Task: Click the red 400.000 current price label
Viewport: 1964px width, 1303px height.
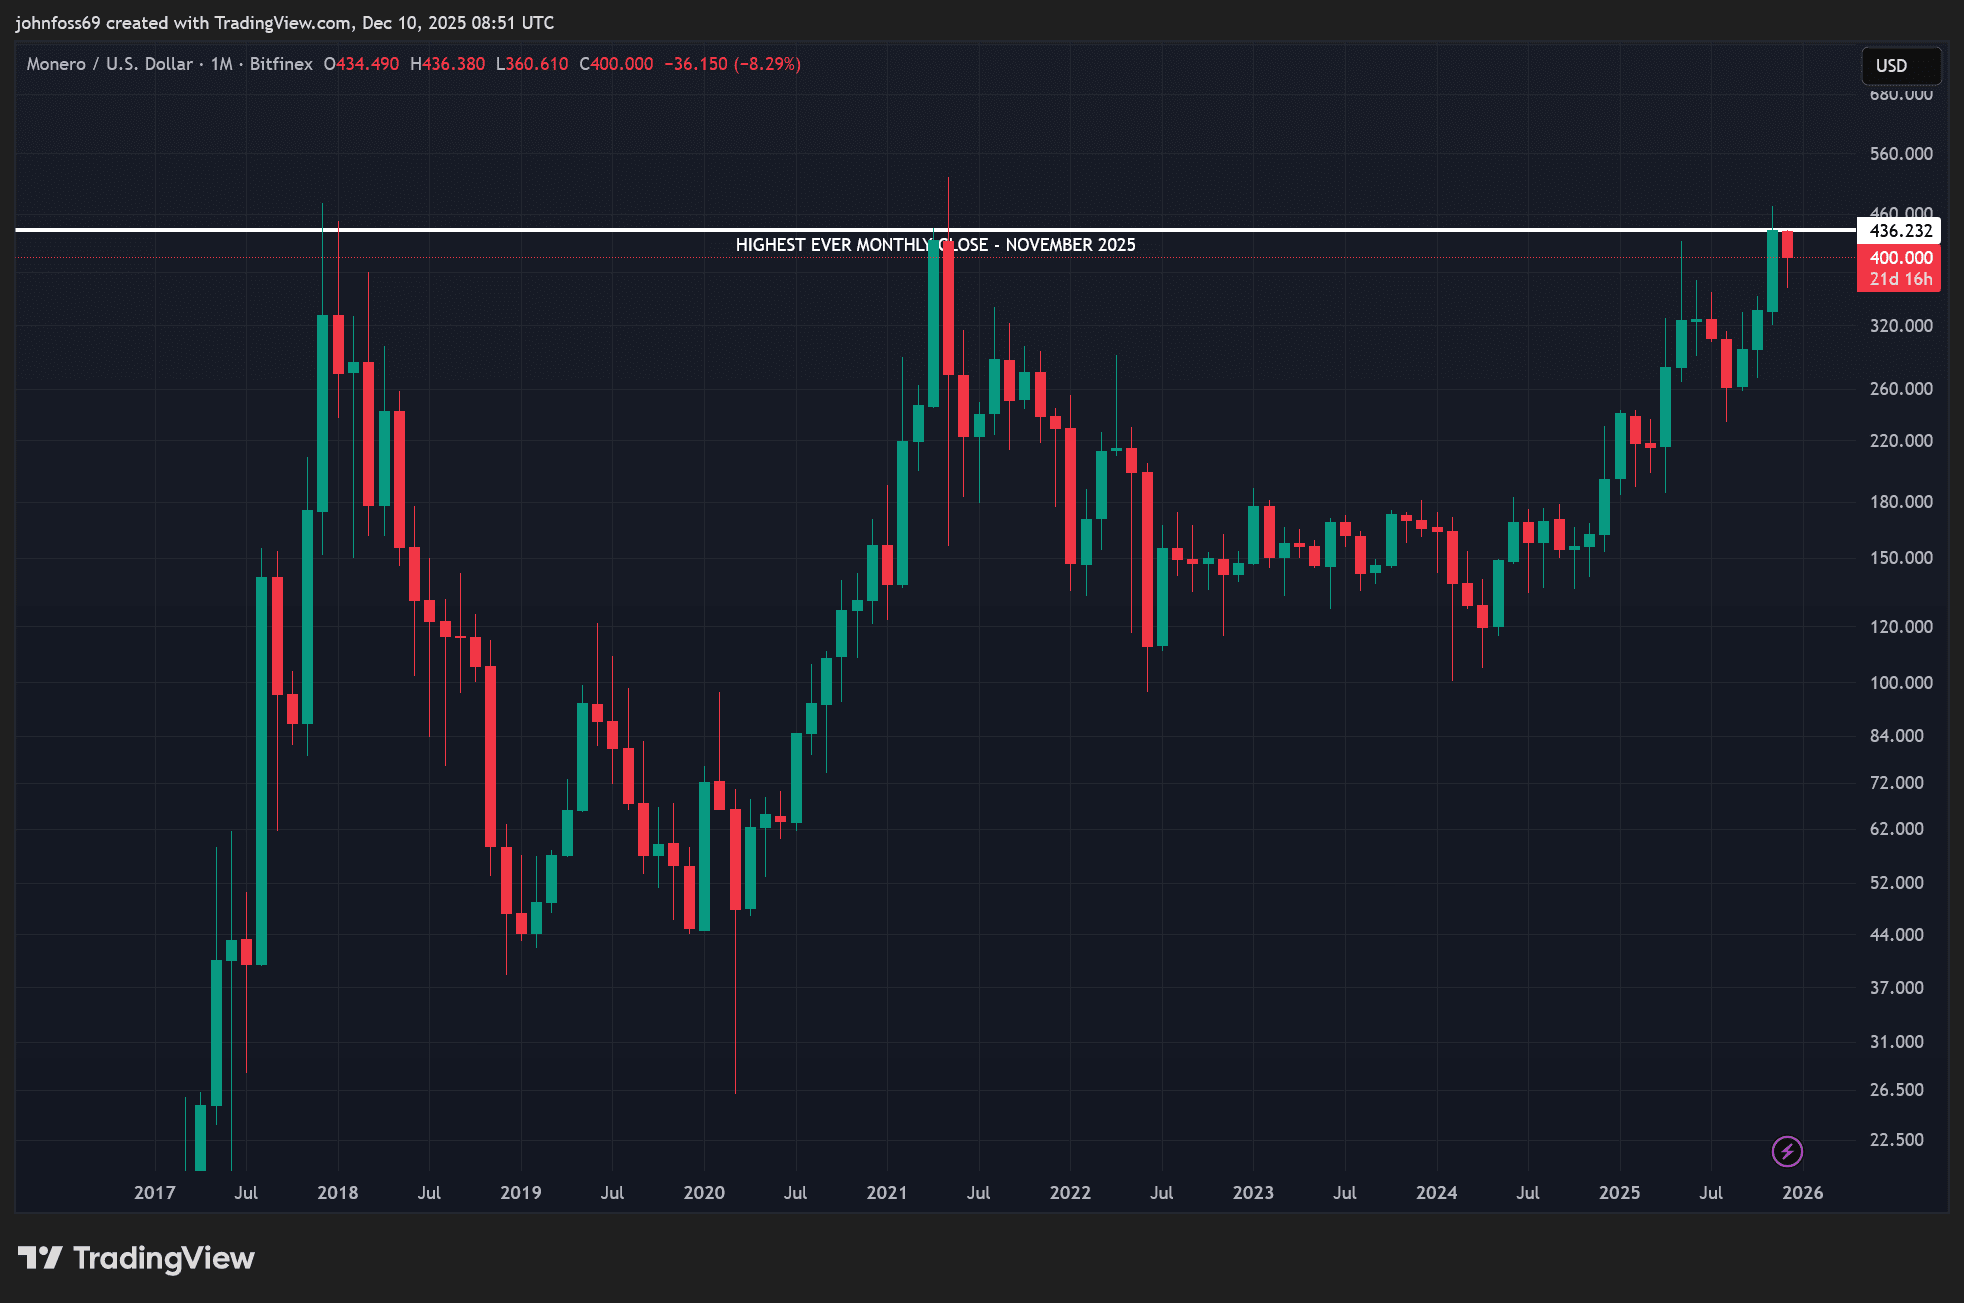Action: [x=1899, y=258]
